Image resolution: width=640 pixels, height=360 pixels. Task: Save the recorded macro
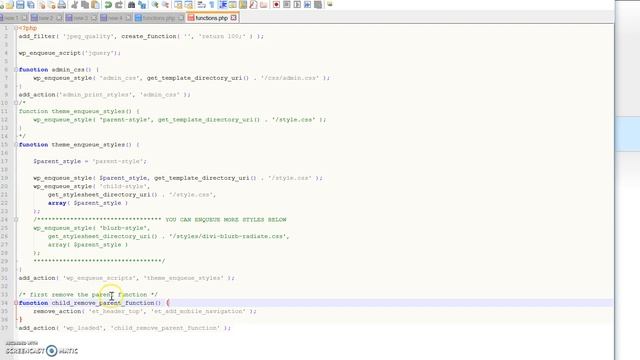tap(318, 5)
